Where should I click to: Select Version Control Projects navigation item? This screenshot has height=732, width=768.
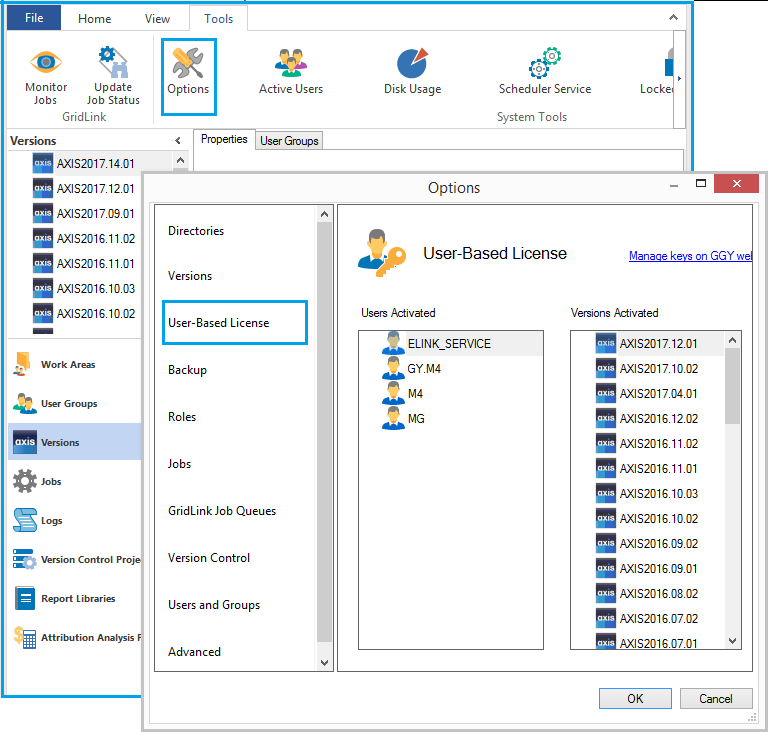pyautogui.click(x=76, y=560)
